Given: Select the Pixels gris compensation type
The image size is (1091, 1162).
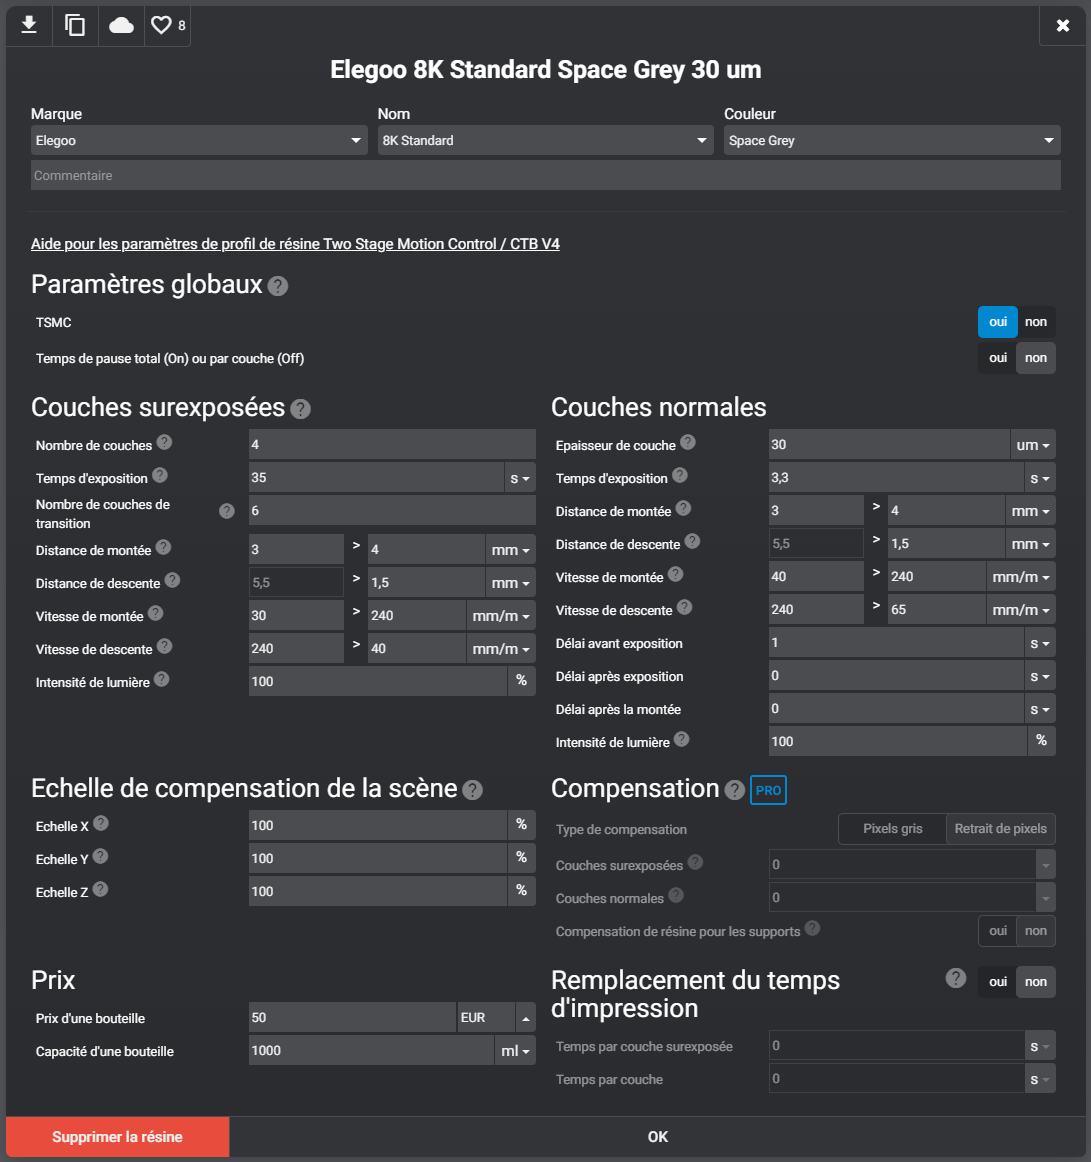Looking at the screenshot, I should point(892,829).
